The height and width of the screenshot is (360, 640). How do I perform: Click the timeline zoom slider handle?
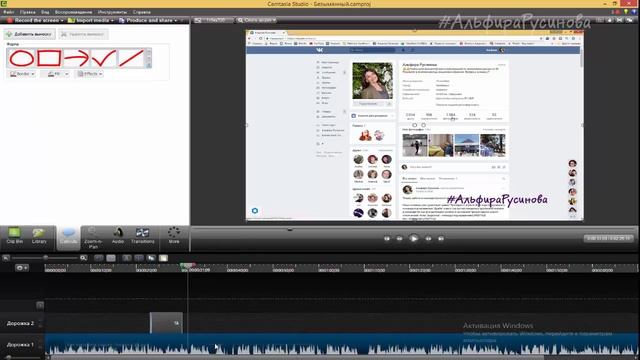pos(45,258)
